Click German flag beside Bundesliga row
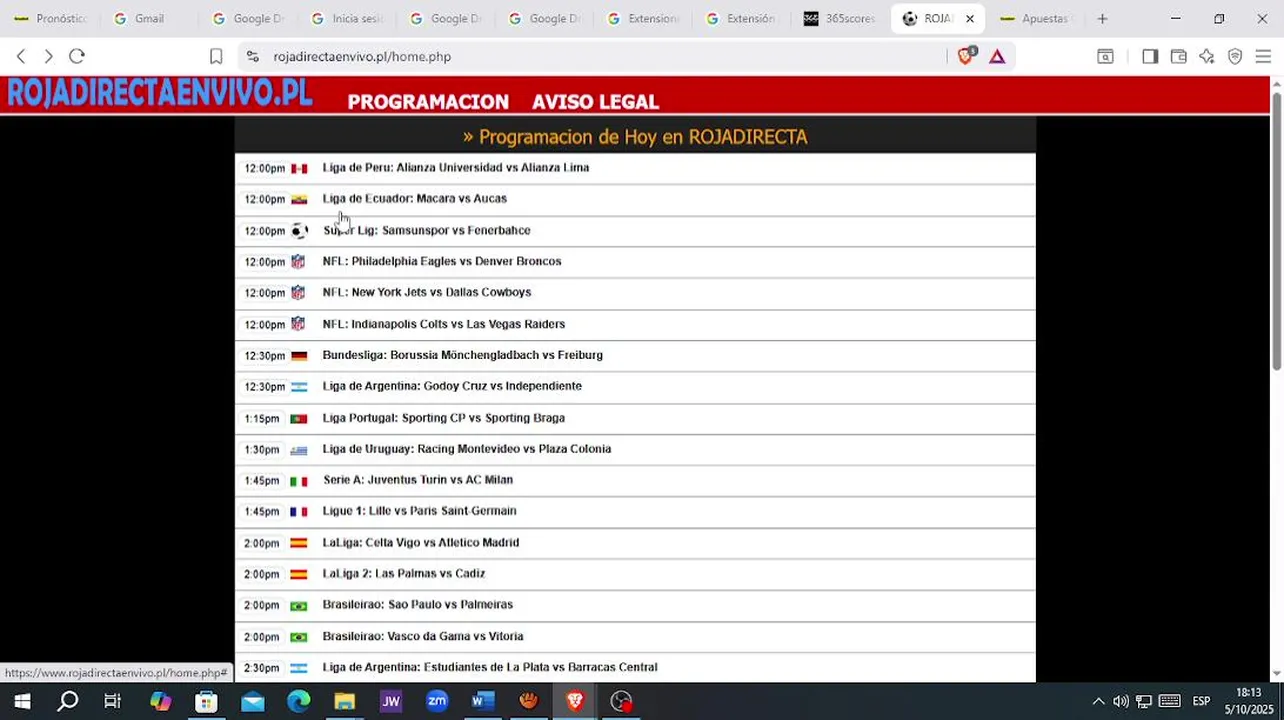 pos(299,355)
